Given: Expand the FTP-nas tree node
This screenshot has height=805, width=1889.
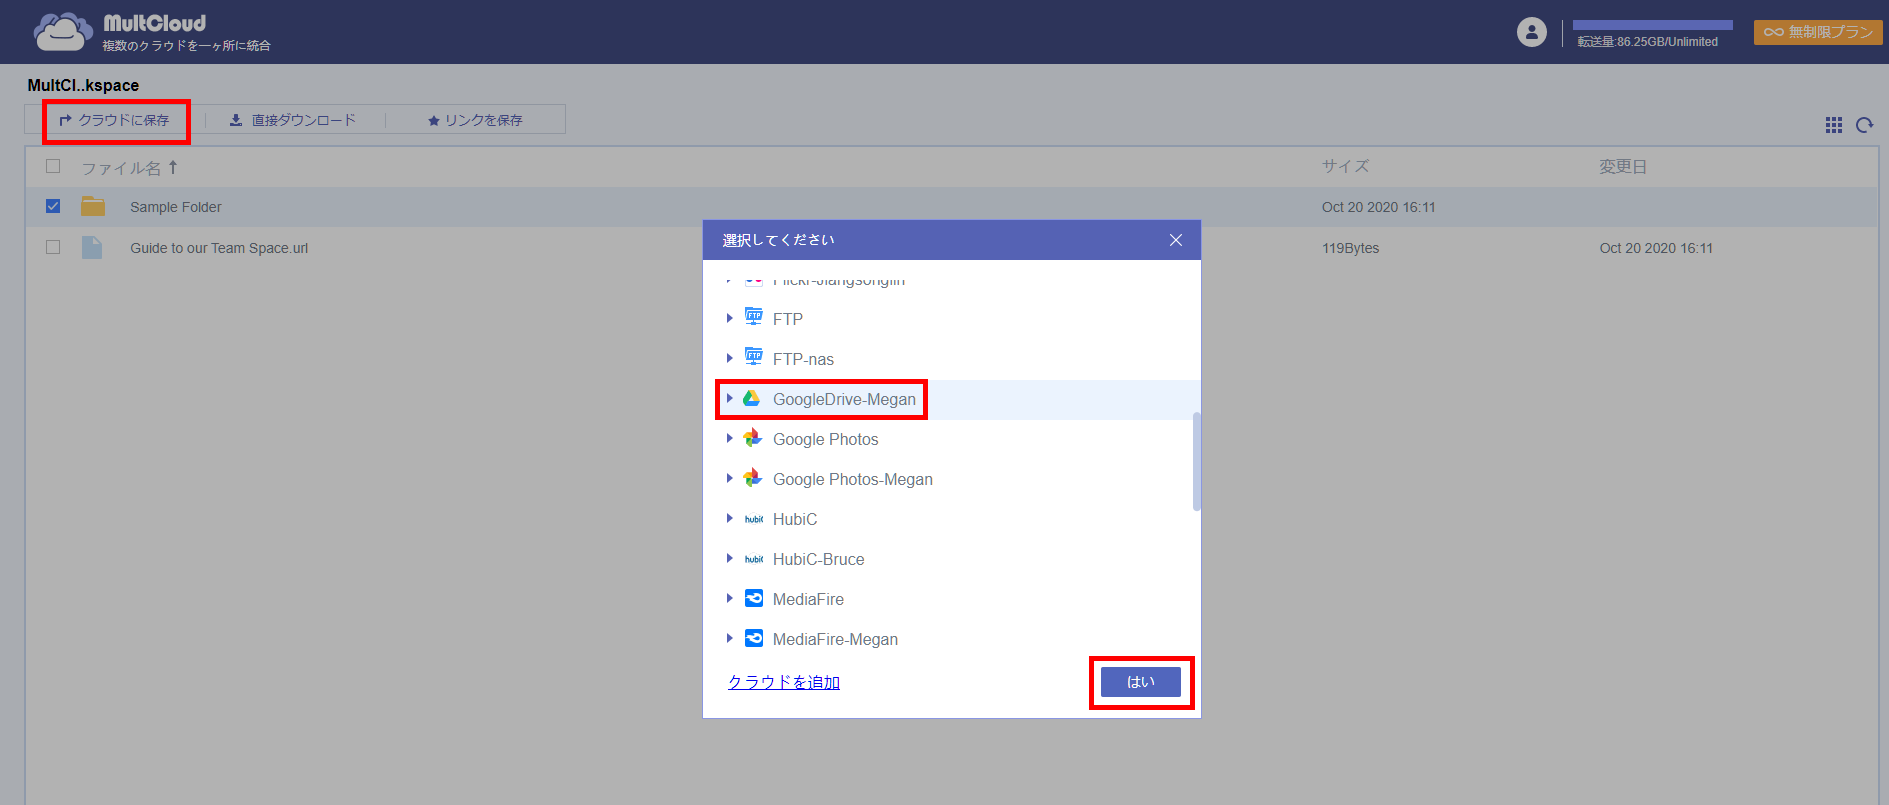Looking at the screenshot, I should [x=729, y=358].
